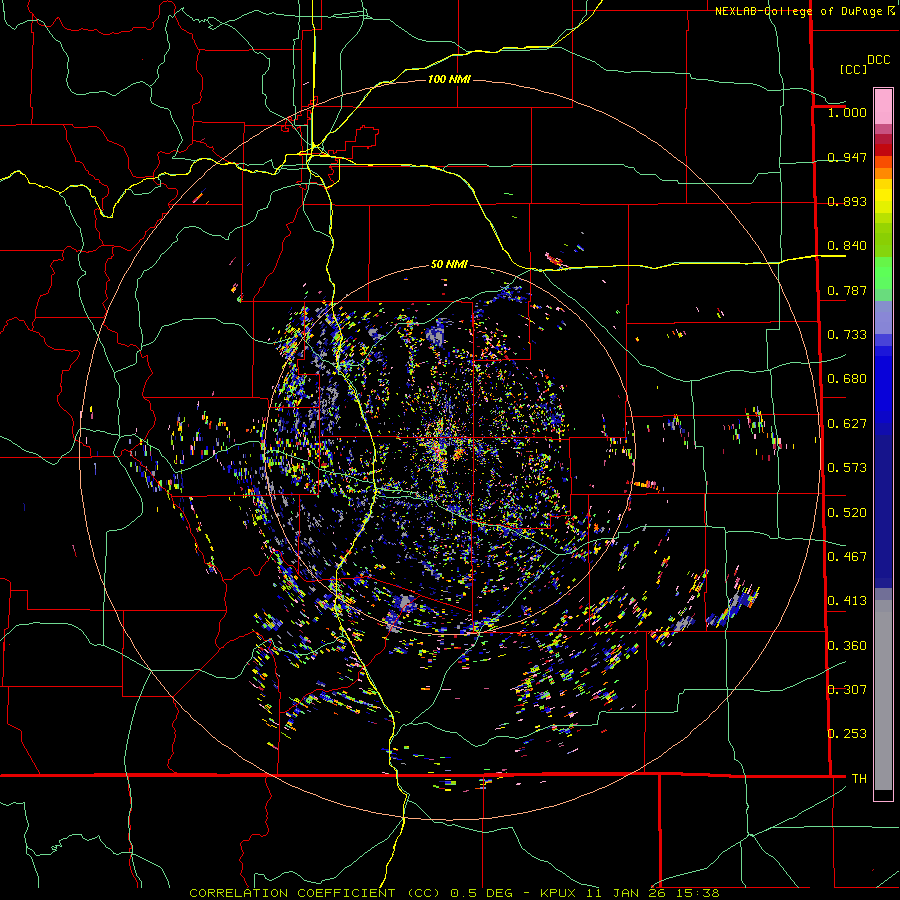
Task: Click the 0.307 scale value
Action: pos(847,690)
